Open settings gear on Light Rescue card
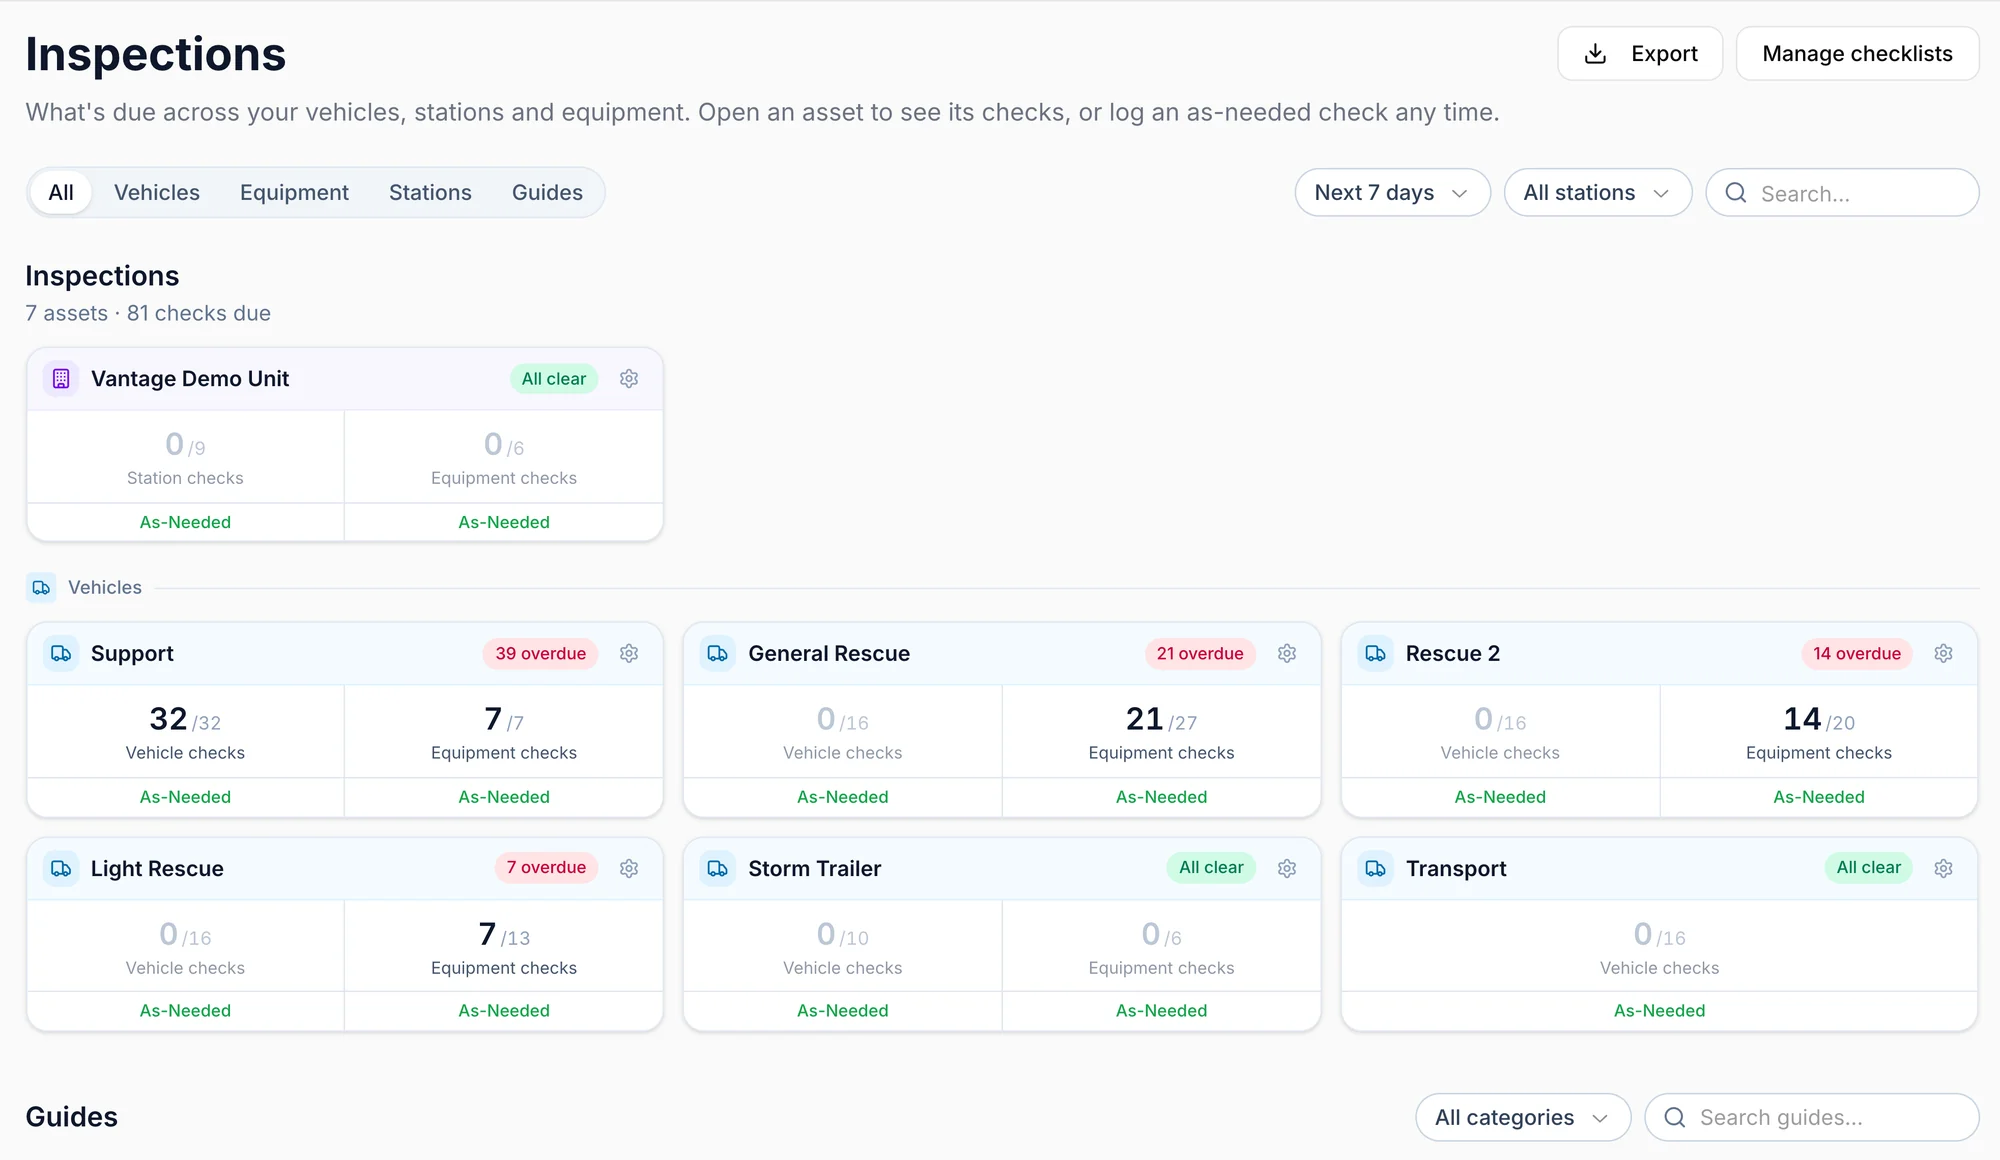Image resolution: width=2000 pixels, height=1160 pixels. [x=629, y=869]
